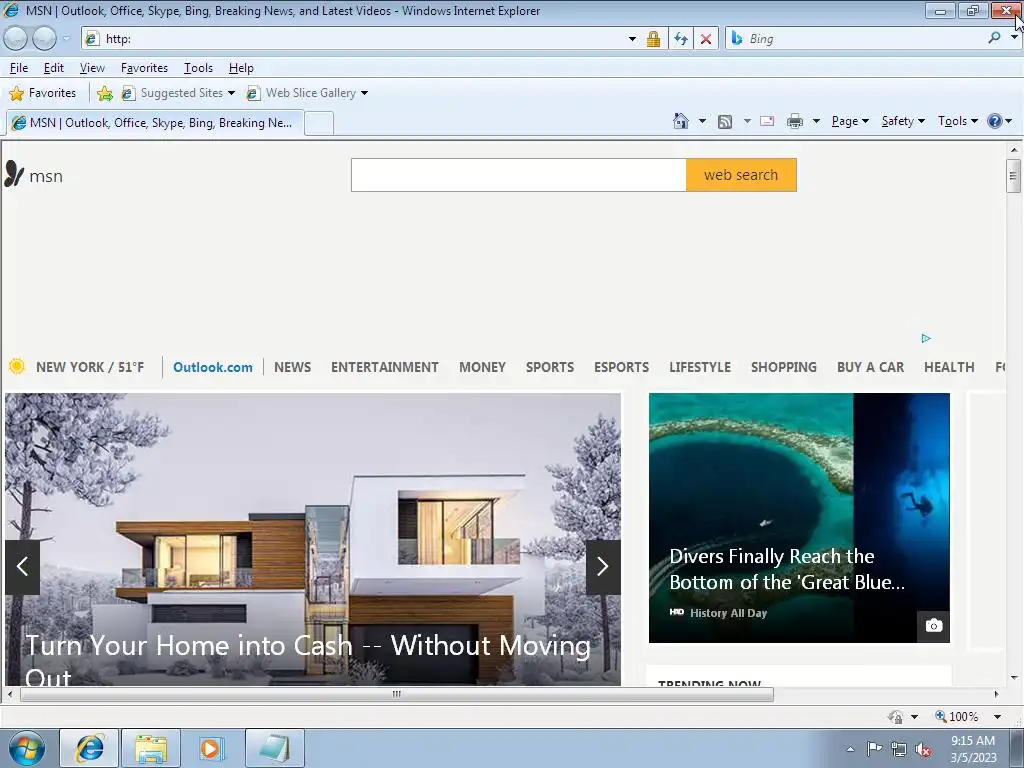Click the Forward navigation button
Image resolution: width=1024 pixels, height=768 pixels.
tap(44, 39)
